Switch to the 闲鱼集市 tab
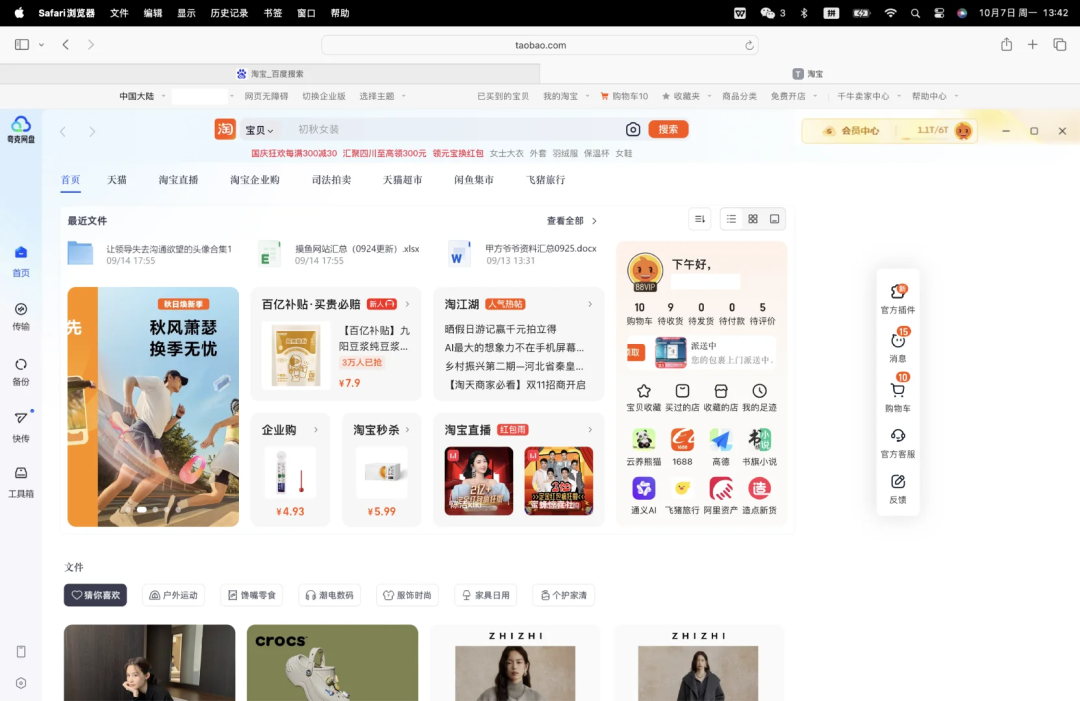The width and height of the screenshot is (1080, 701). click(x=474, y=180)
